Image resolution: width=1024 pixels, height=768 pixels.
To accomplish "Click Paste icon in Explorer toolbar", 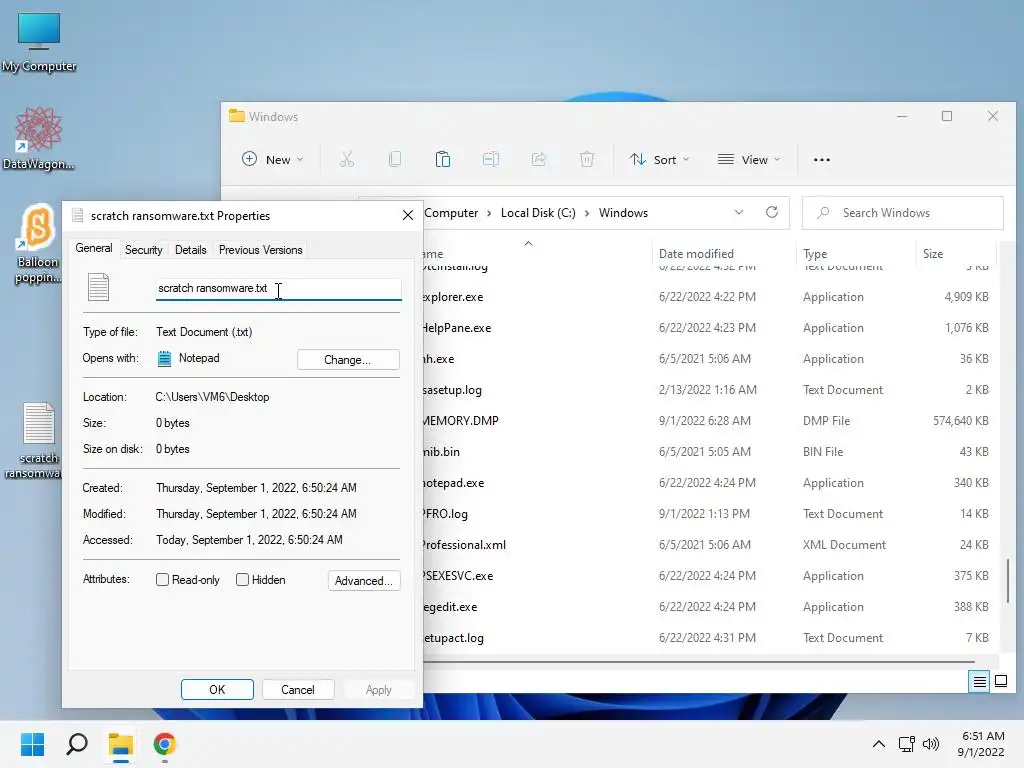I will coord(443,159).
